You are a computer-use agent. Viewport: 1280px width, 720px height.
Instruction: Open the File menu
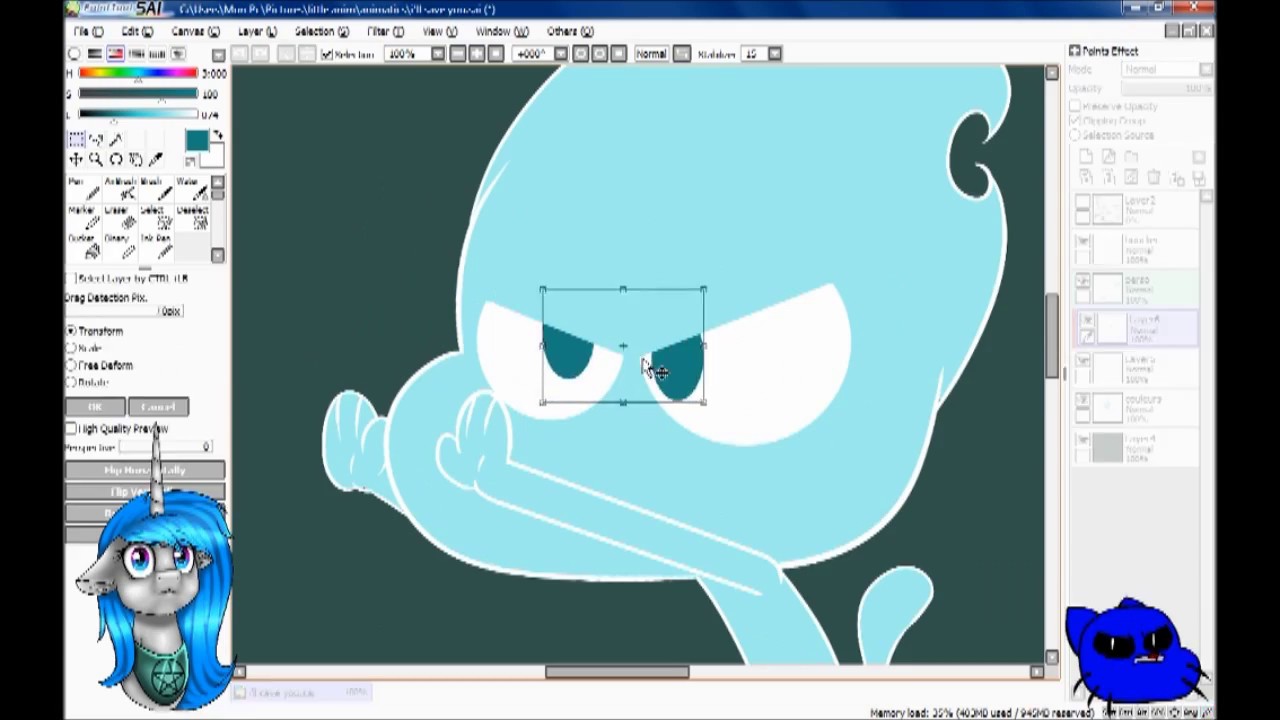tap(88, 32)
